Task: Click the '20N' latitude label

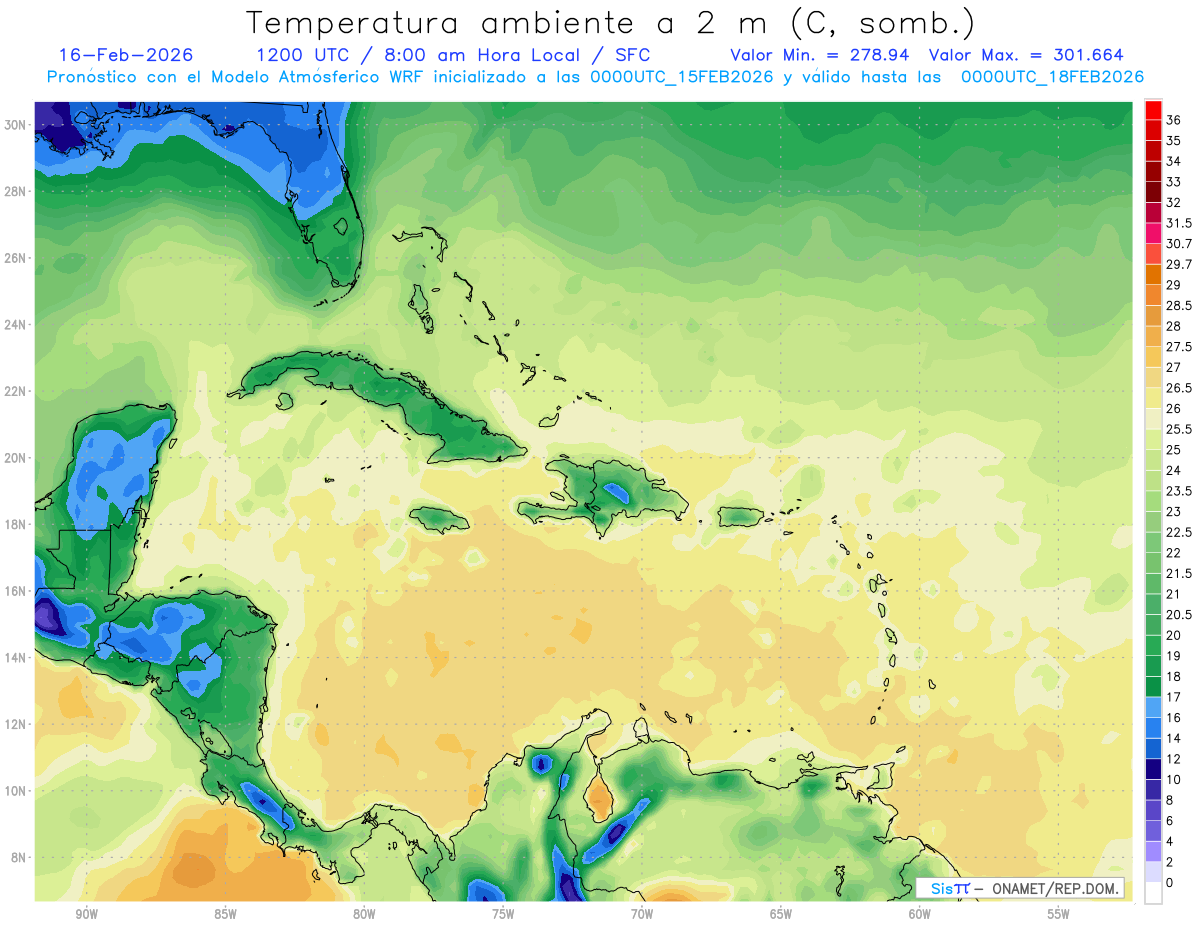Action: (x=17, y=458)
